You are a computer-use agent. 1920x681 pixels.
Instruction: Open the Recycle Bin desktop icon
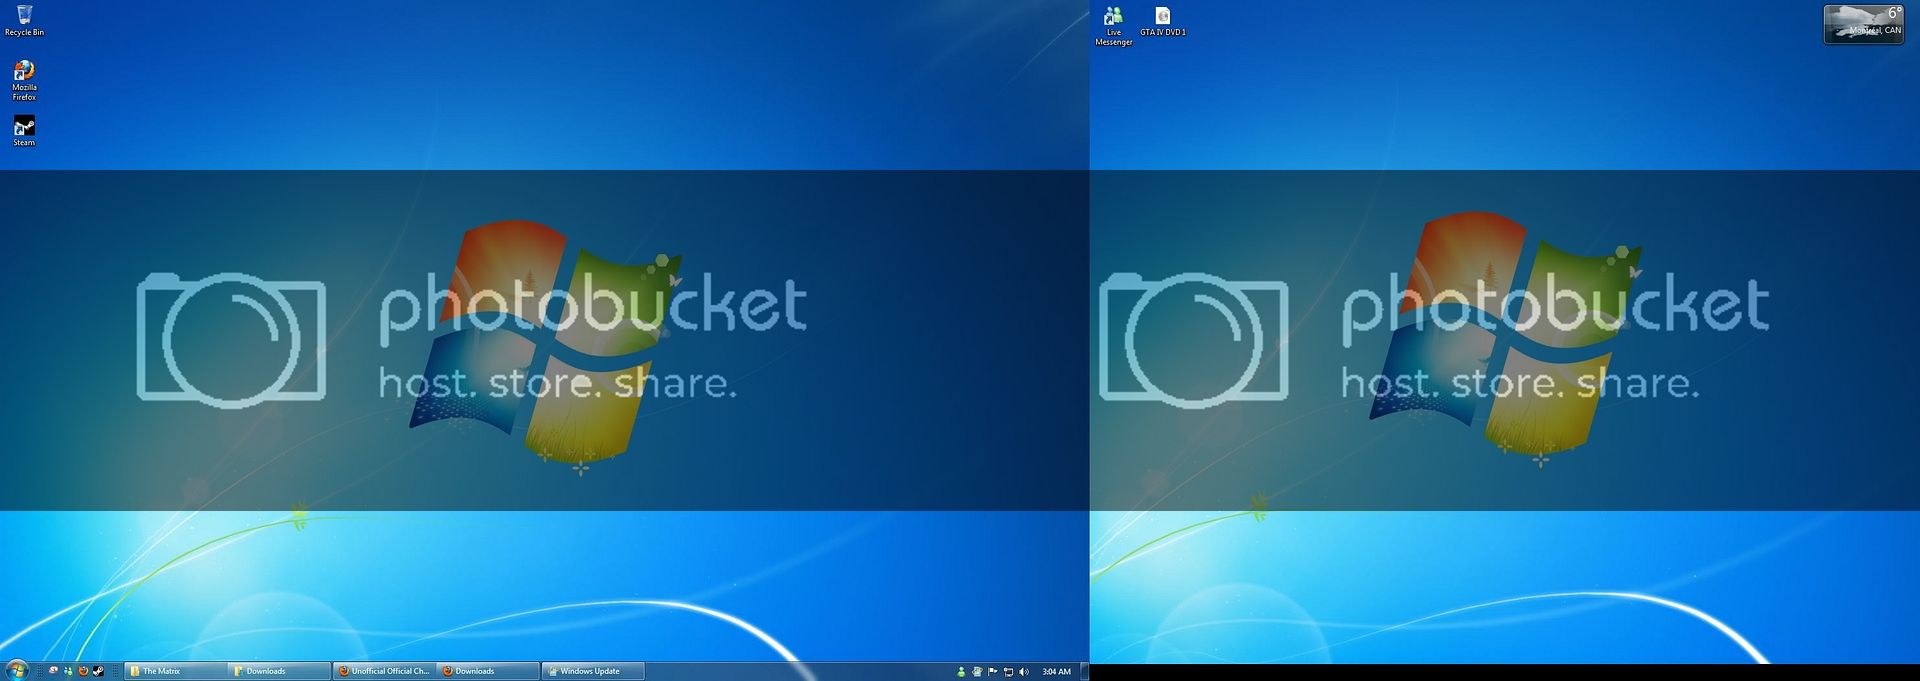pos(24,20)
